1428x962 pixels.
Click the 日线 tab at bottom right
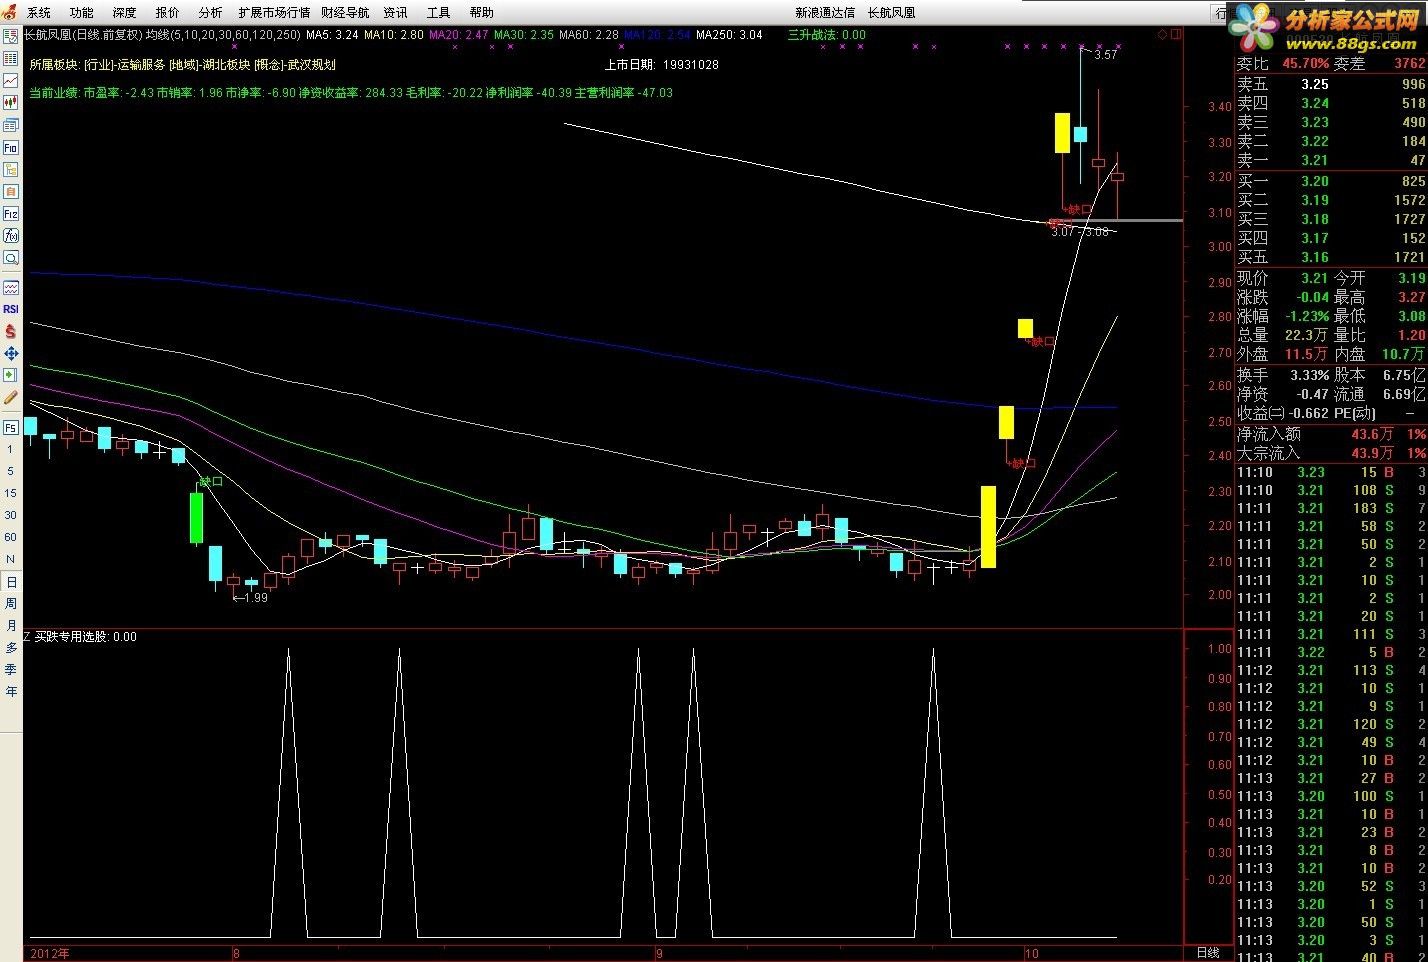tap(1208, 953)
